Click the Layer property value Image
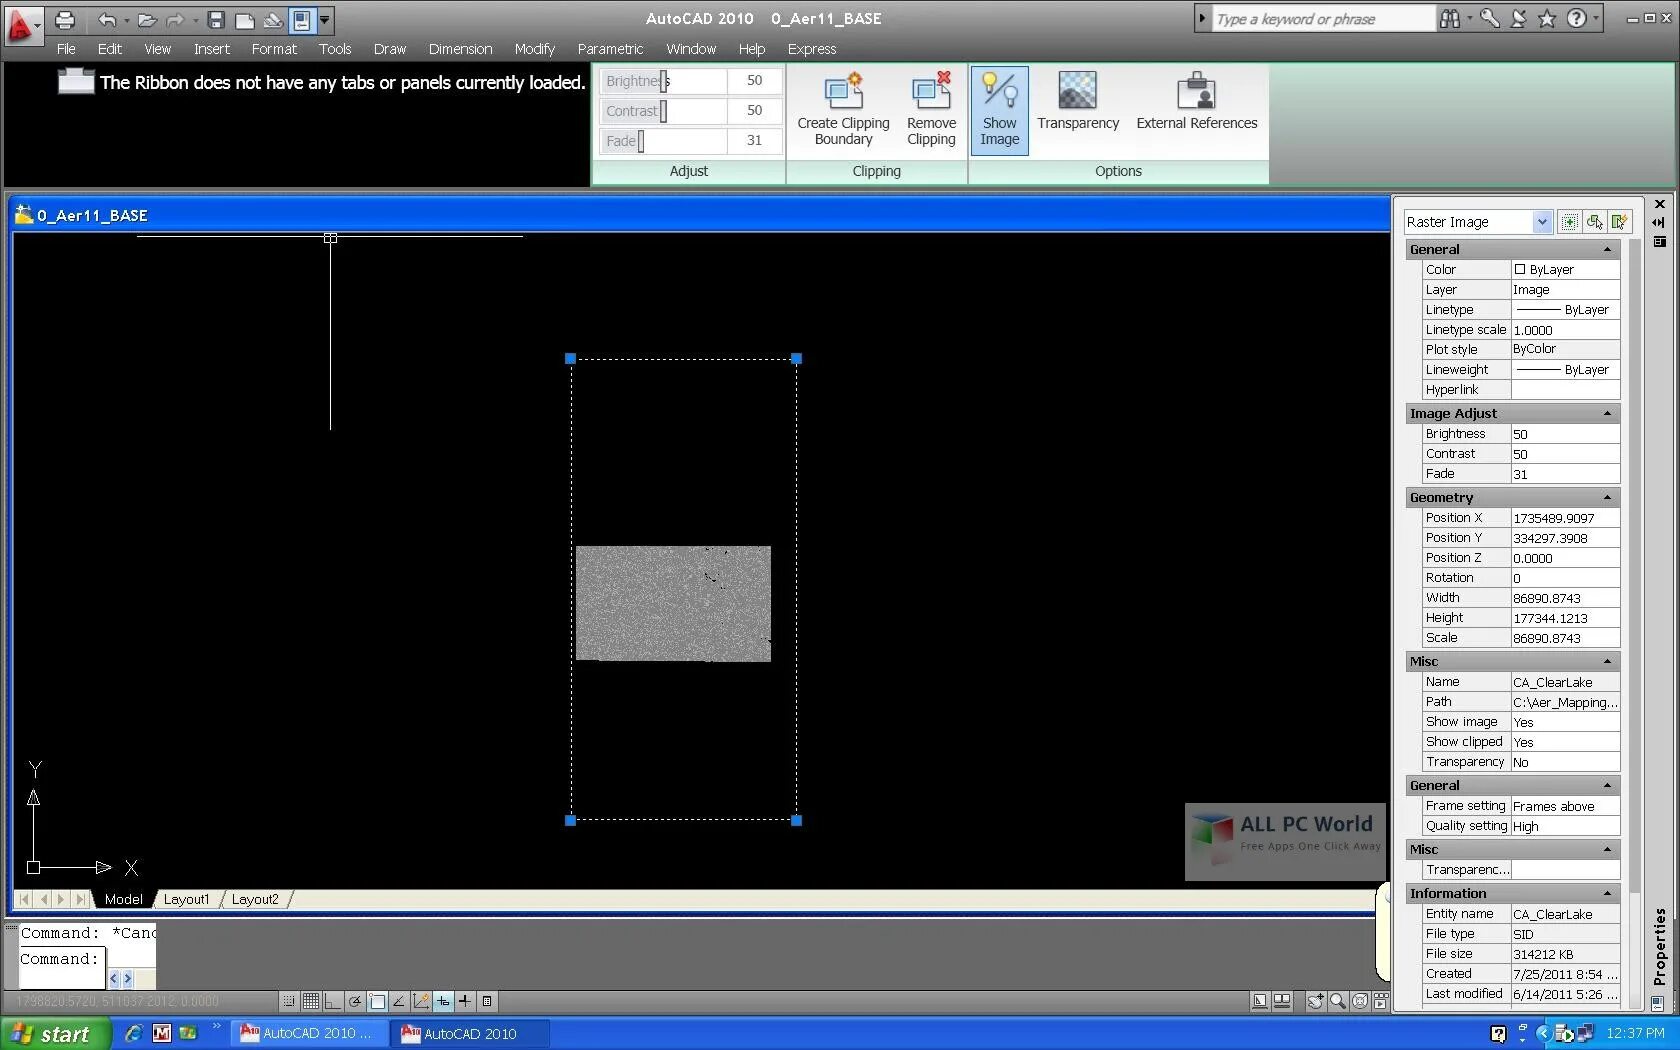This screenshot has height=1050, width=1680. (x=1565, y=290)
